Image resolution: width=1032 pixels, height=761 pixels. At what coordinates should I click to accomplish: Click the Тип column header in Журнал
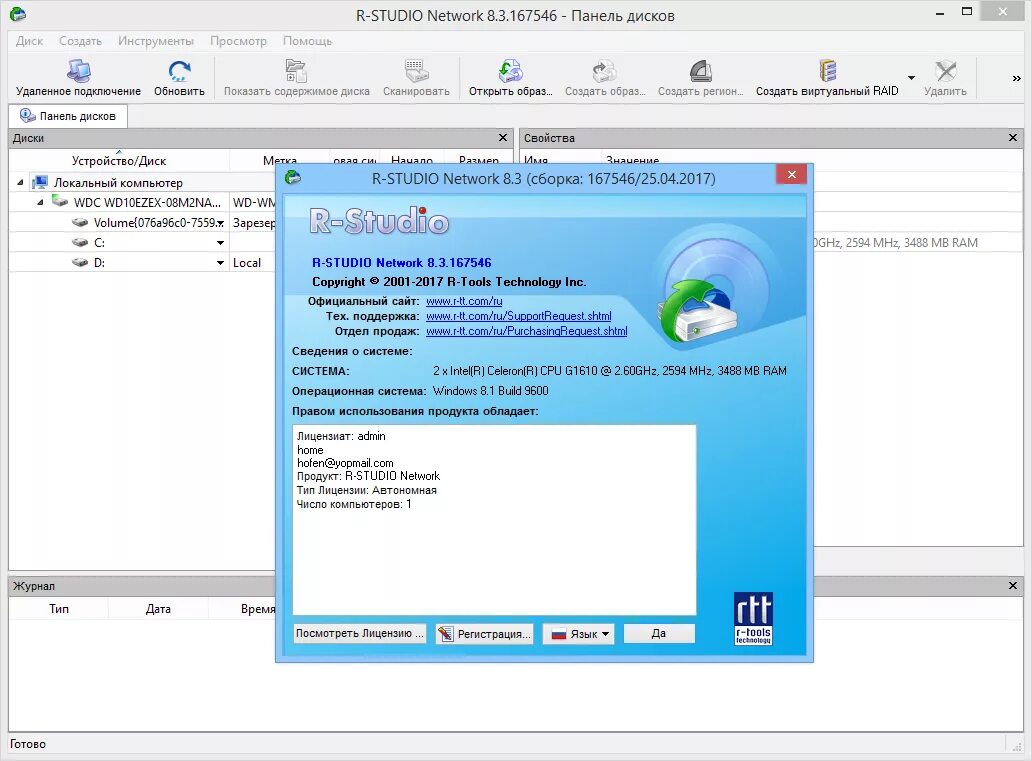click(x=59, y=609)
